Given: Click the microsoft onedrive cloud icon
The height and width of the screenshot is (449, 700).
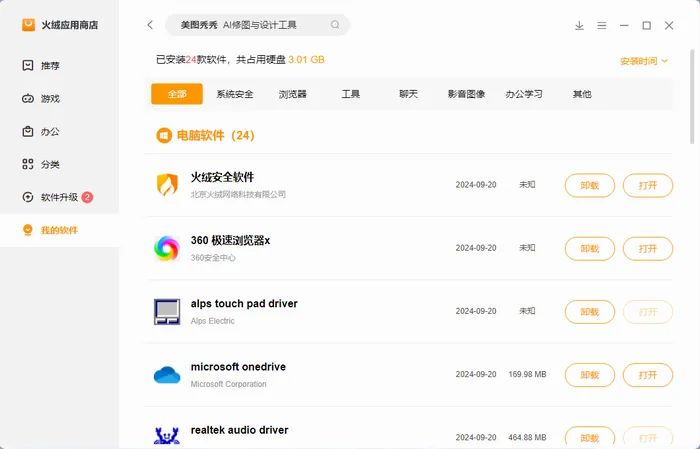Looking at the screenshot, I should 167,375.
